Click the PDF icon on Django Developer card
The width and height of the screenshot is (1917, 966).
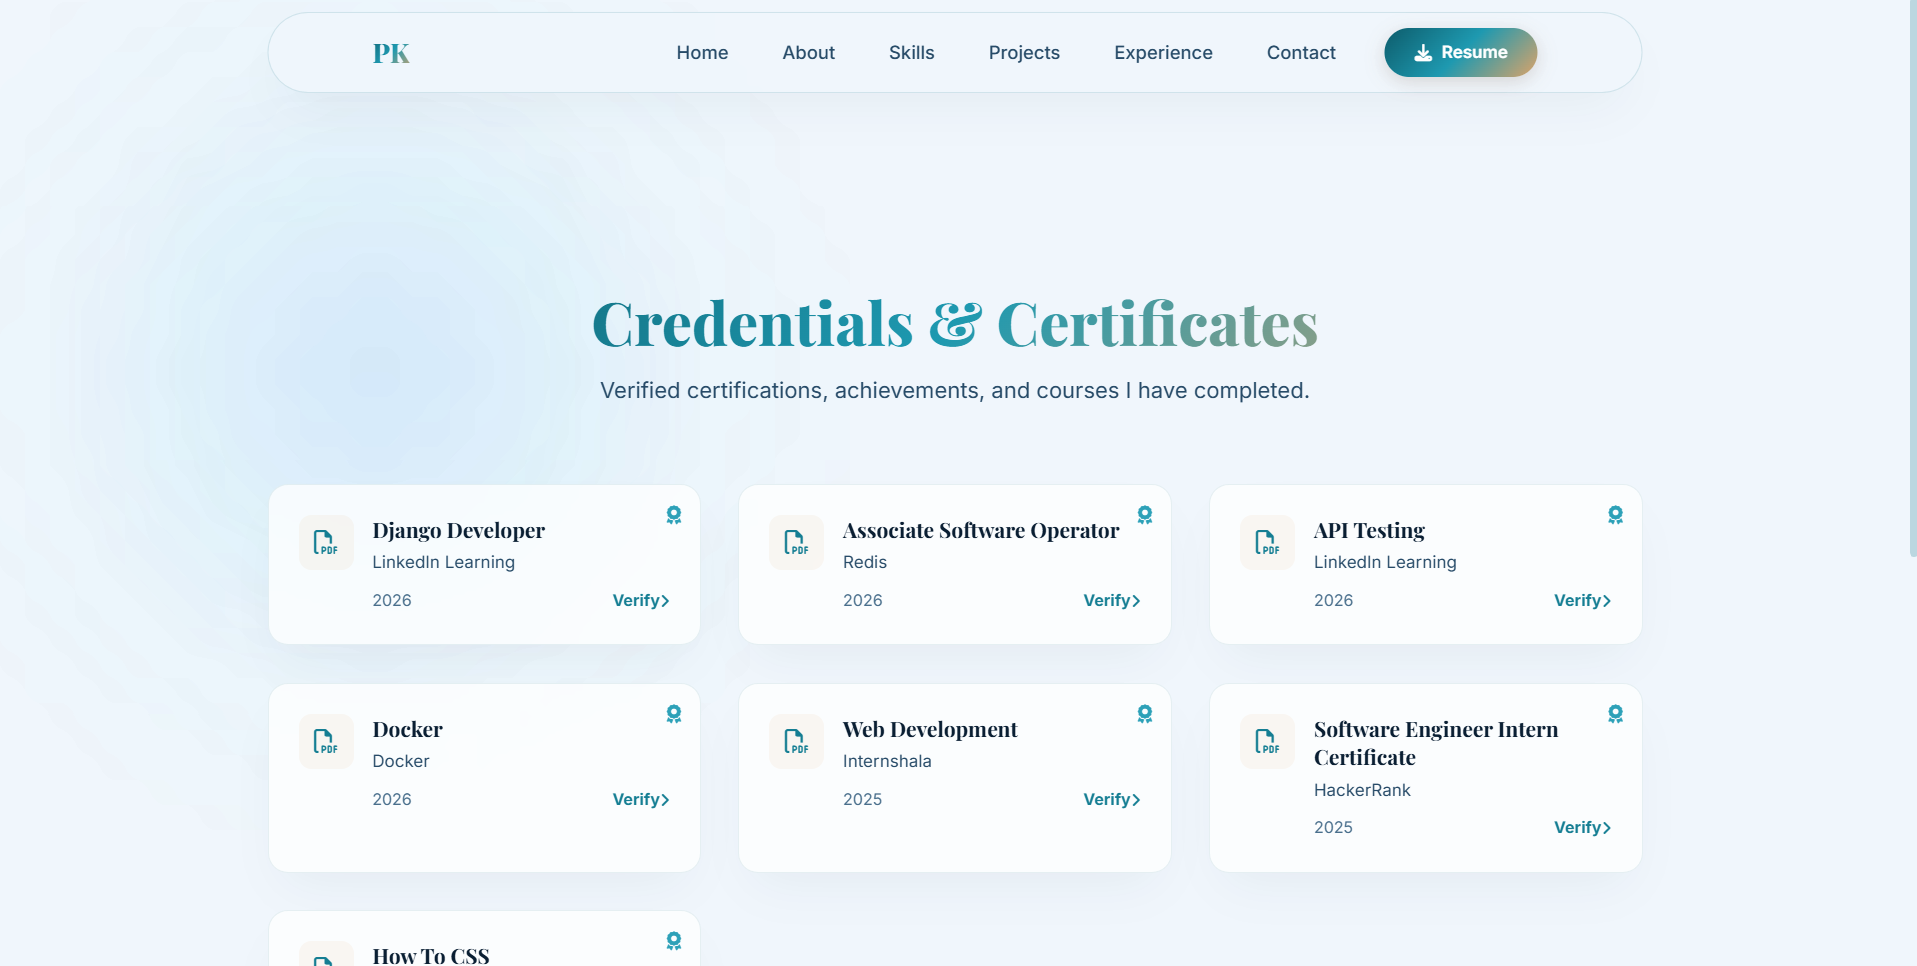click(x=326, y=542)
